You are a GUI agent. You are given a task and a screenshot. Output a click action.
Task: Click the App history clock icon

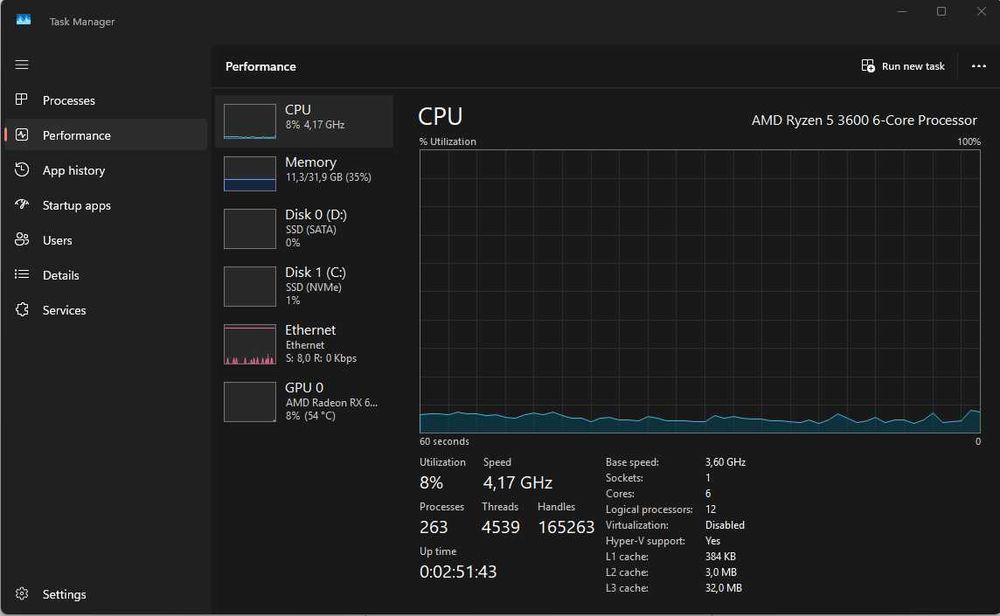[22, 170]
